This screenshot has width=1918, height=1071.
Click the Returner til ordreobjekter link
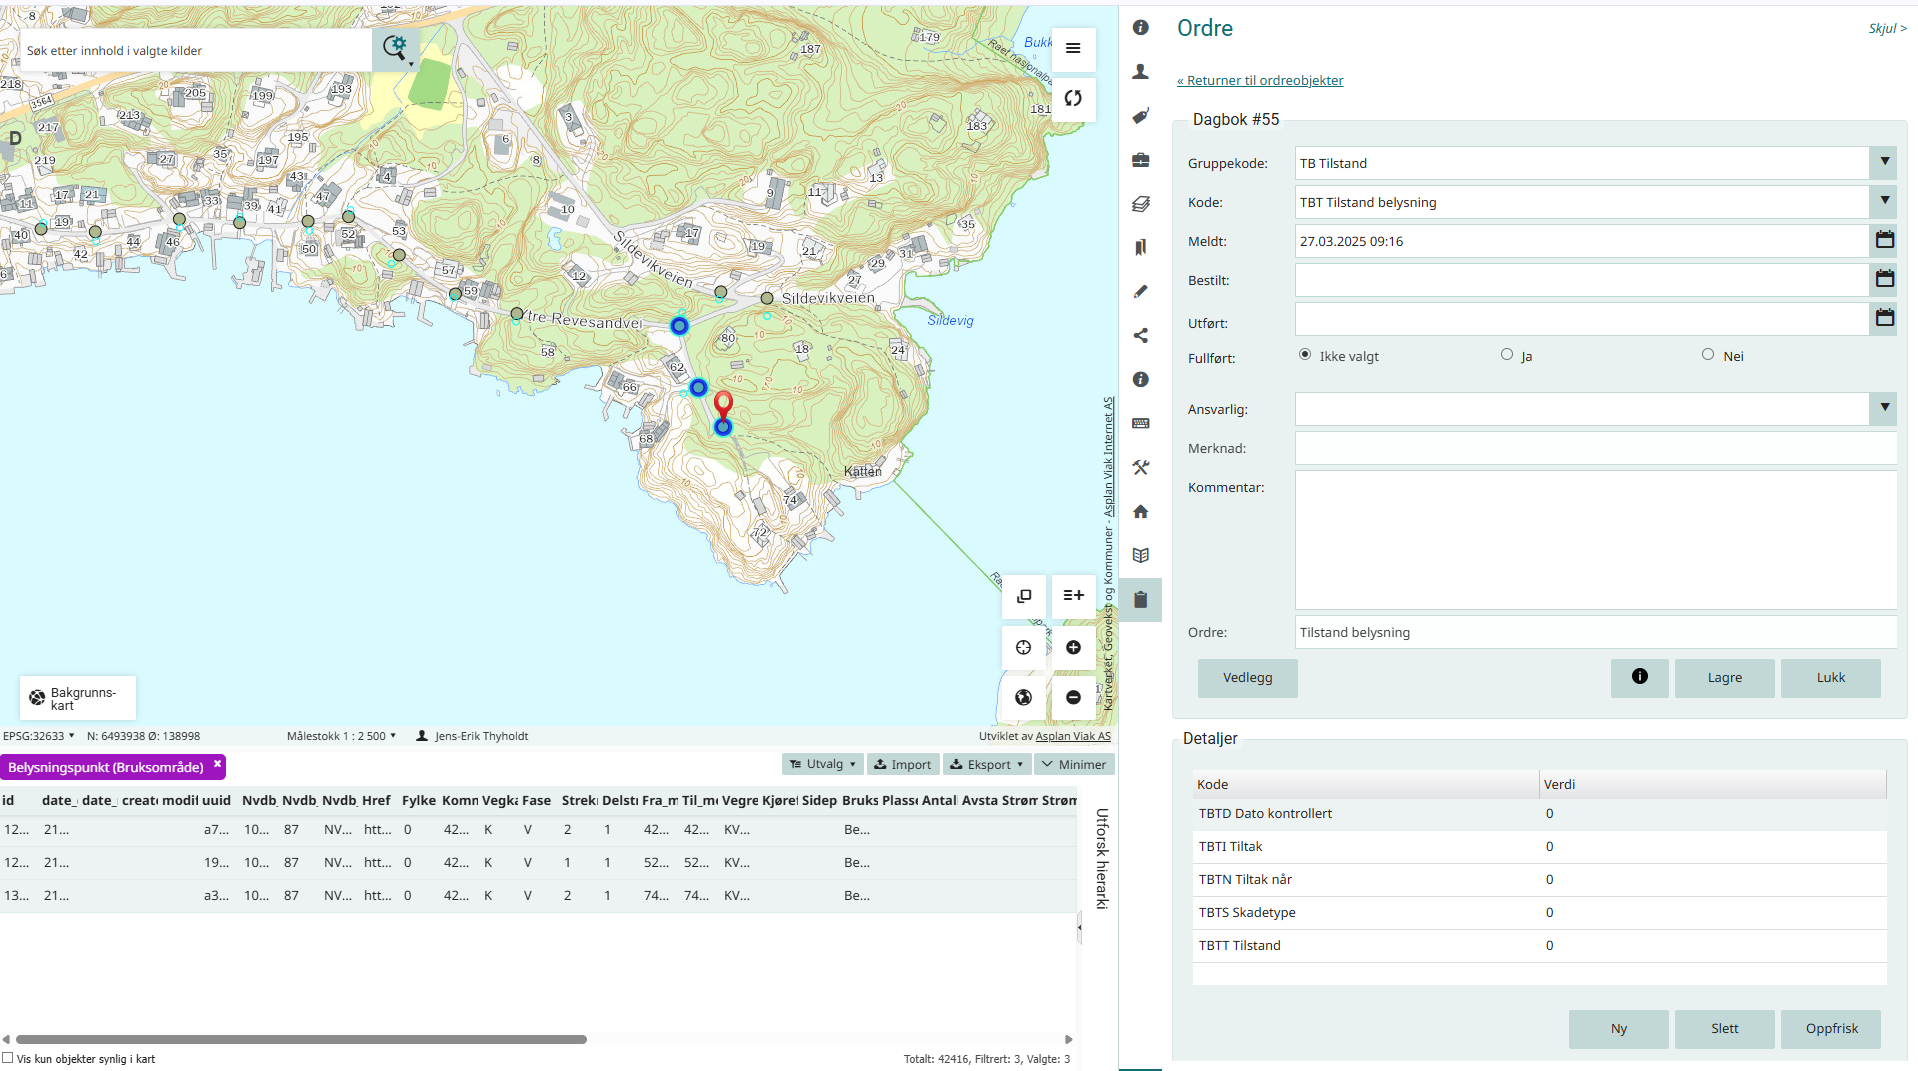(x=1260, y=81)
